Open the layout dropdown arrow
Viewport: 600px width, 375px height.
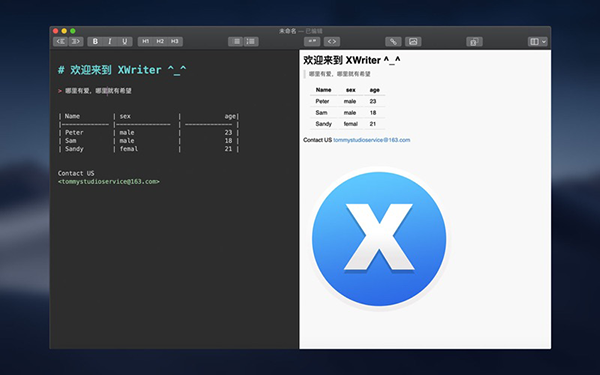point(544,41)
